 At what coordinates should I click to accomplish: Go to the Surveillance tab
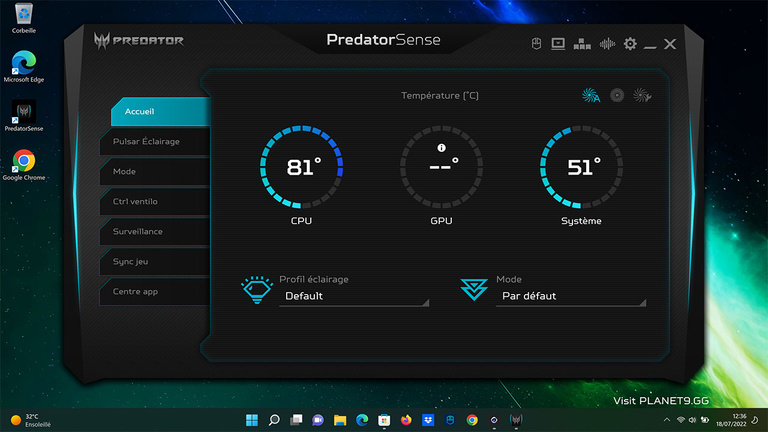point(155,231)
